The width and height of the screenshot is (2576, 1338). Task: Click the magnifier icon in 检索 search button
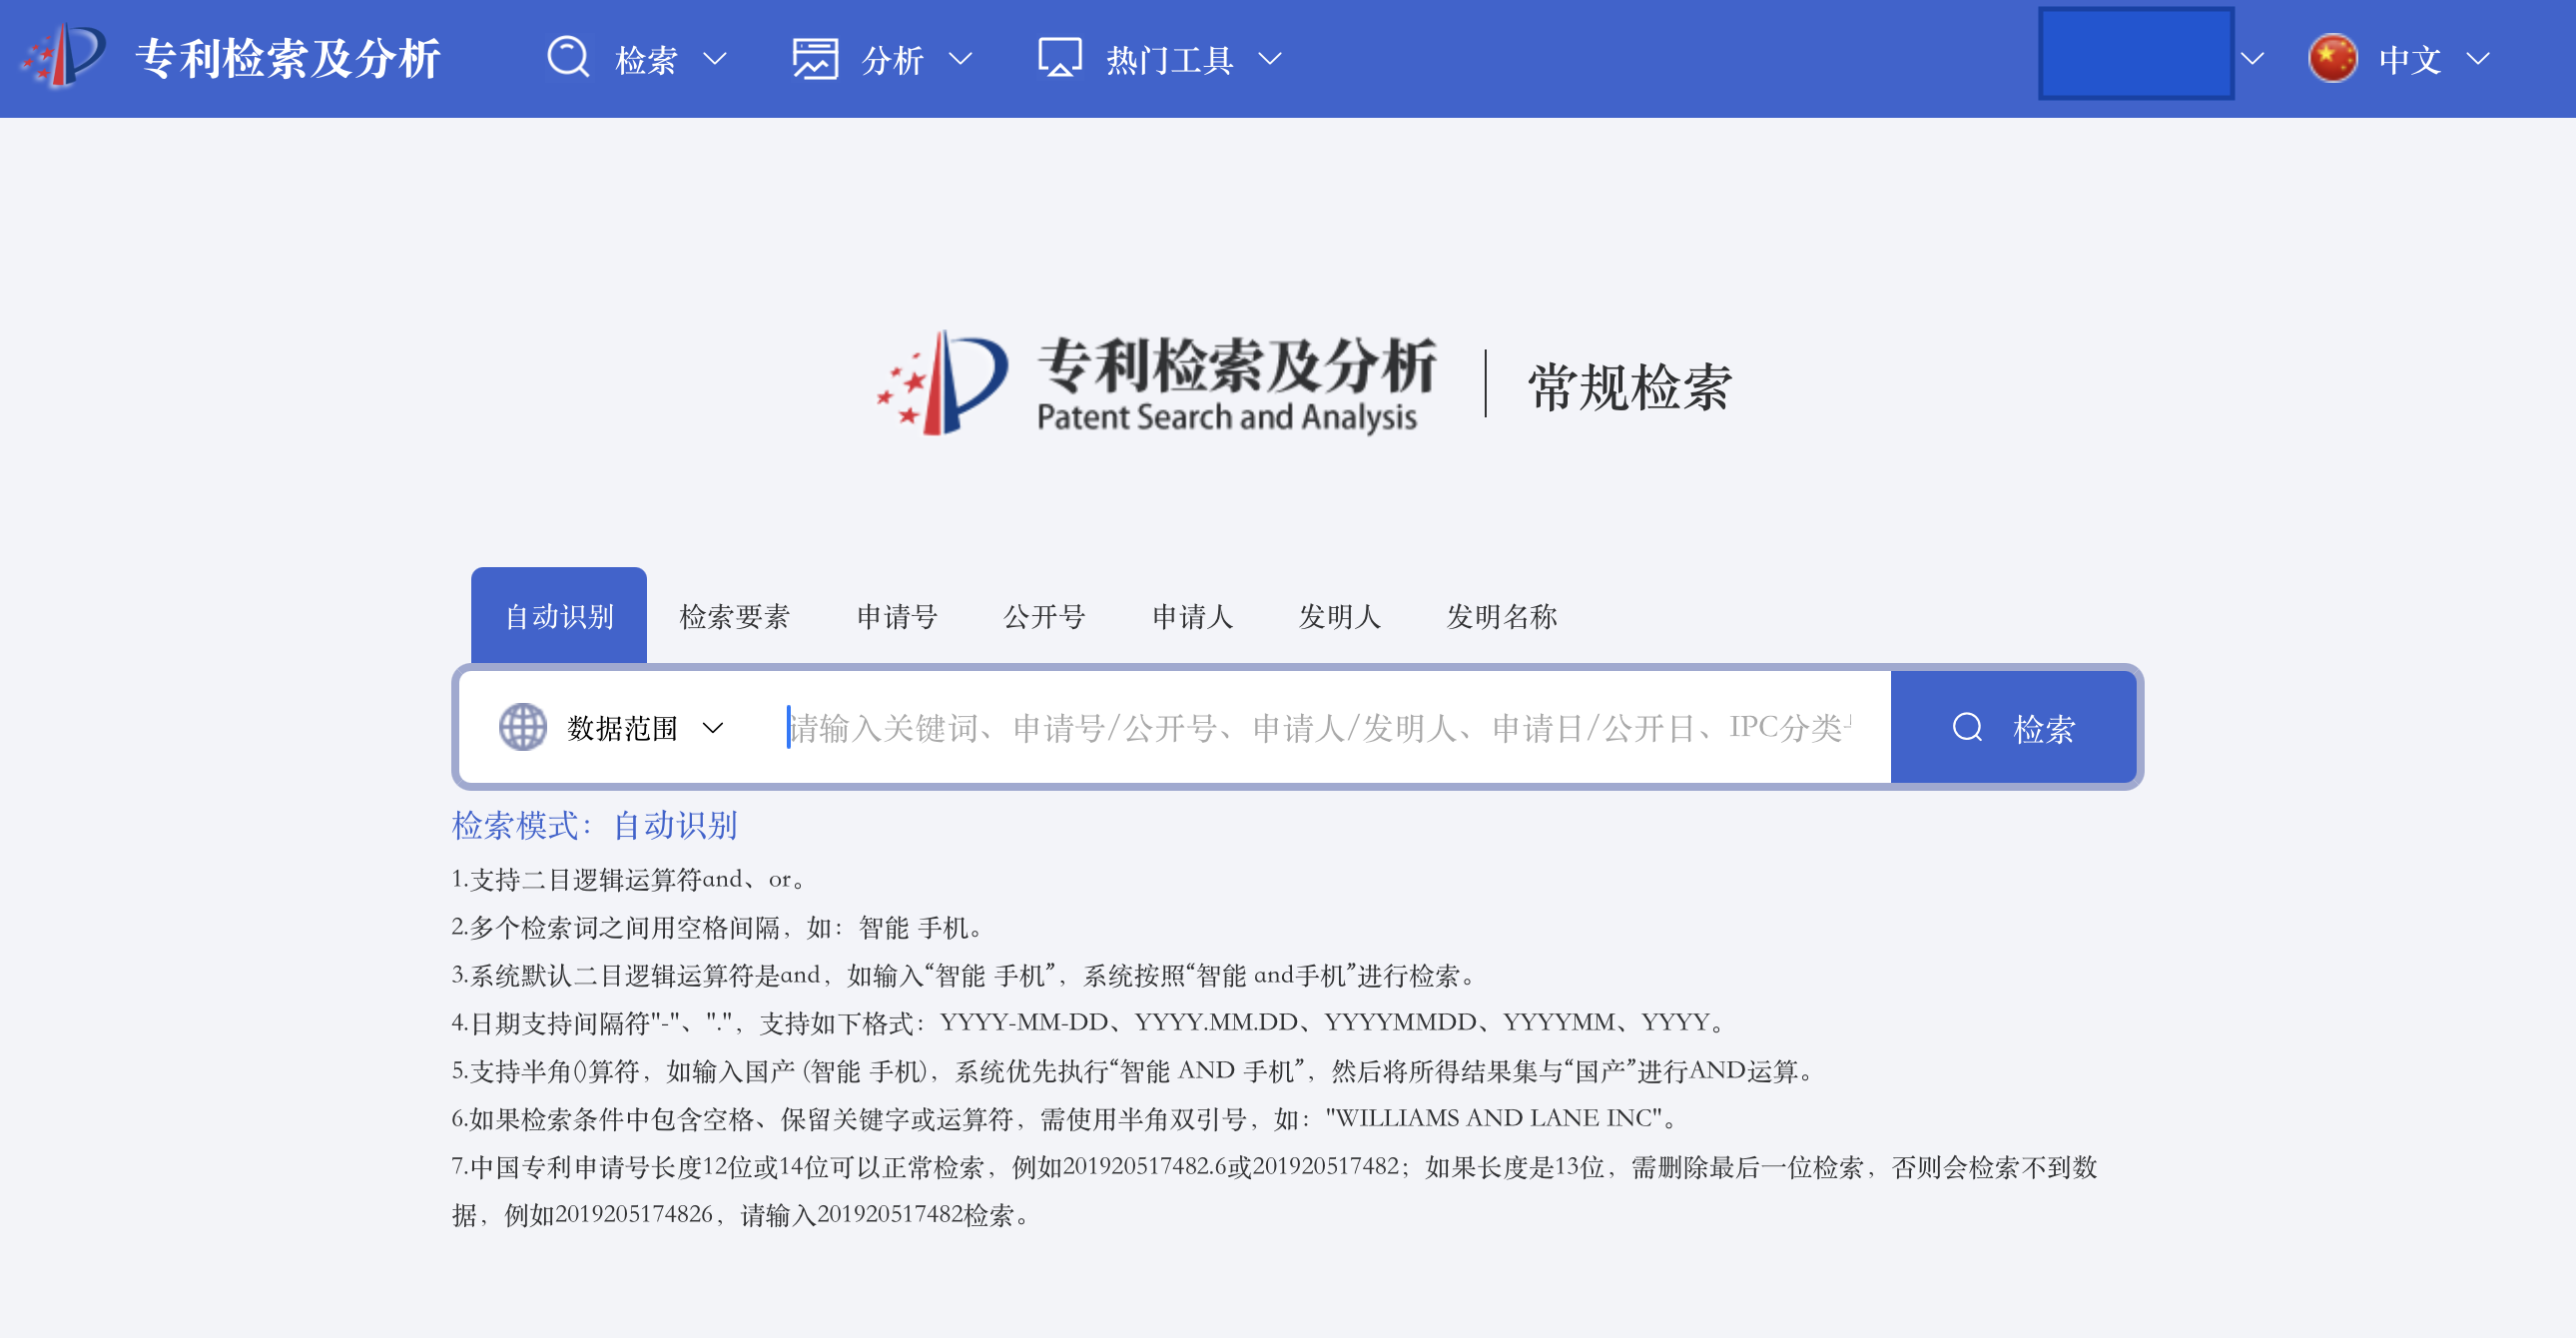(1967, 727)
